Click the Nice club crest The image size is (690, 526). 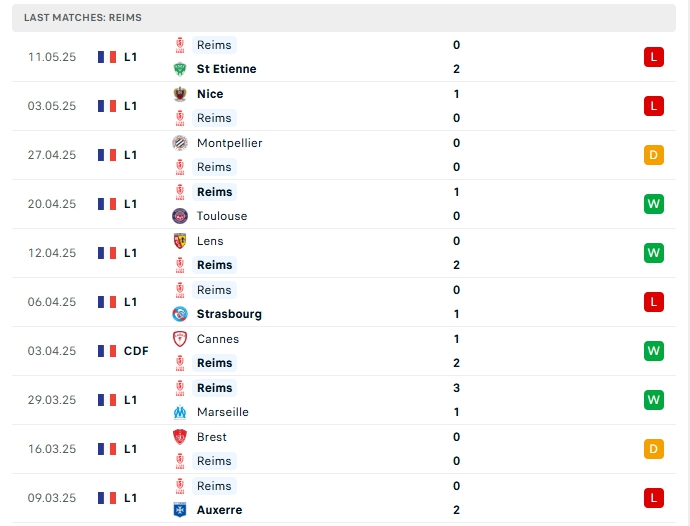[x=180, y=94]
